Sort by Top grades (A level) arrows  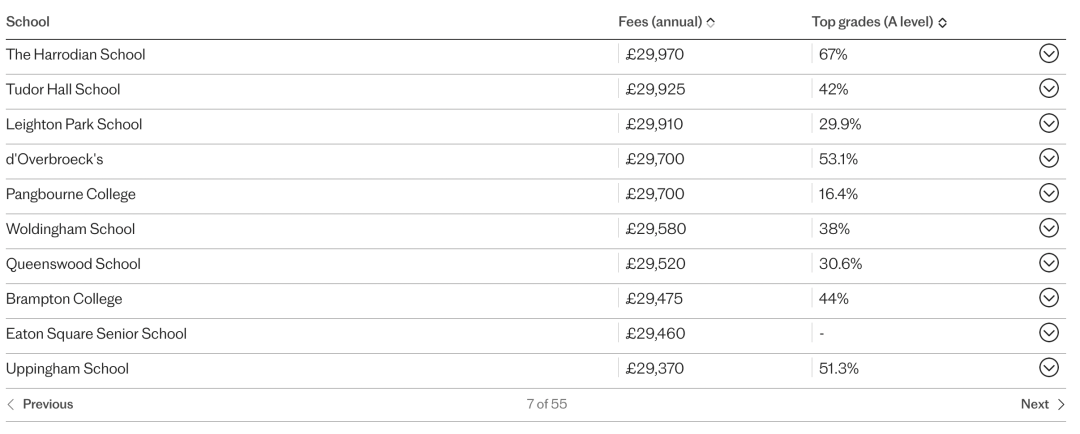pos(942,22)
